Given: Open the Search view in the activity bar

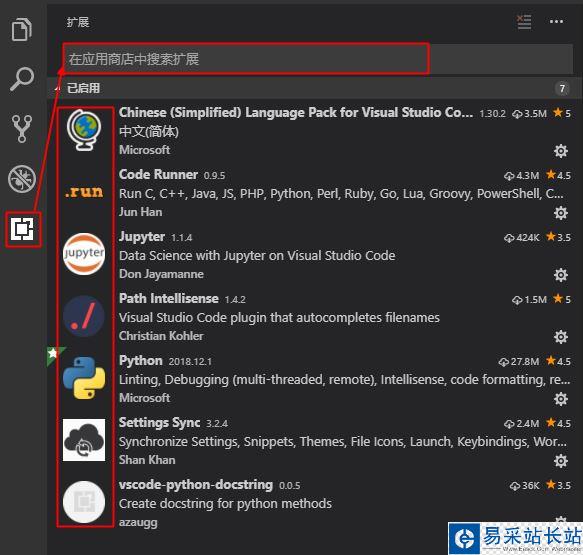Looking at the screenshot, I should pos(22,79).
